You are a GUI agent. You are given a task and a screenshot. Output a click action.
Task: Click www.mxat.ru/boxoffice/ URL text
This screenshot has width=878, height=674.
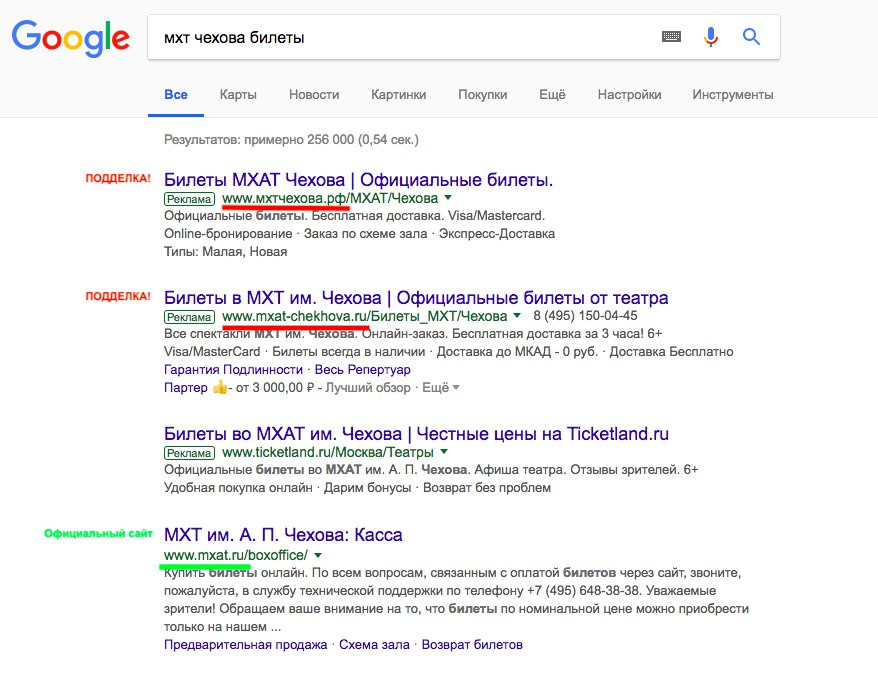pos(236,555)
